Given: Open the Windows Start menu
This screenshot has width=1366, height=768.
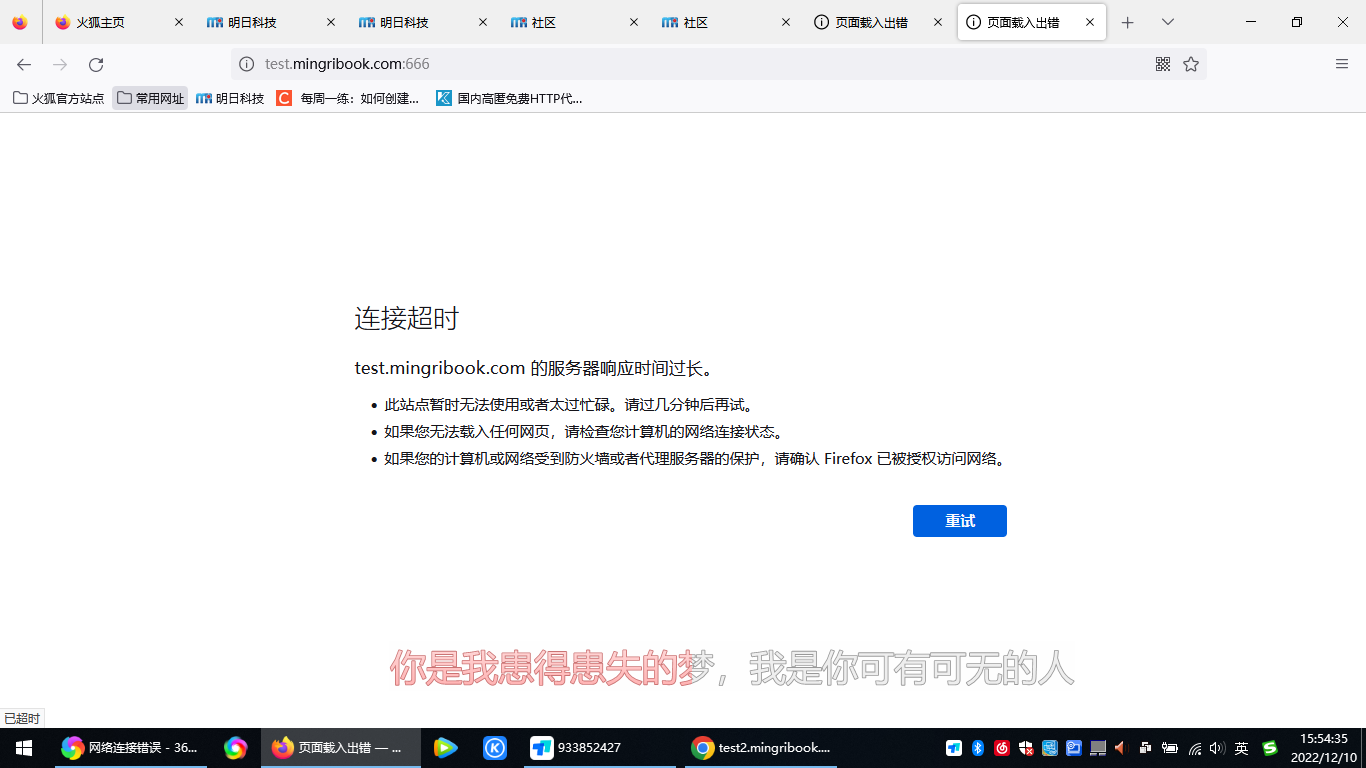Looking at the screenshot, I should pos(24,748).
